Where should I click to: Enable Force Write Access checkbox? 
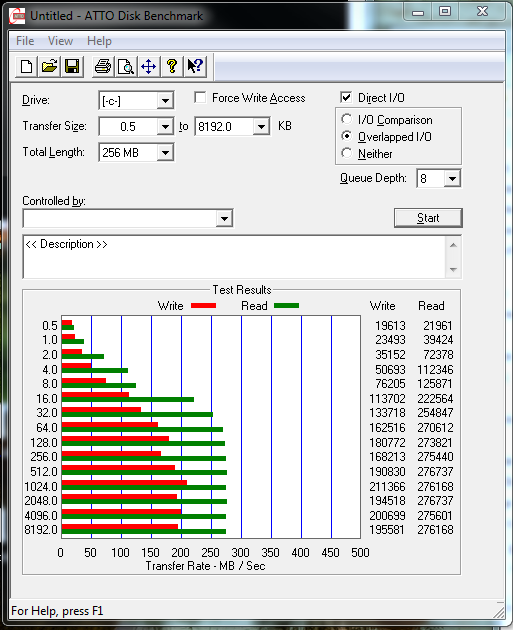click(200, 97)
